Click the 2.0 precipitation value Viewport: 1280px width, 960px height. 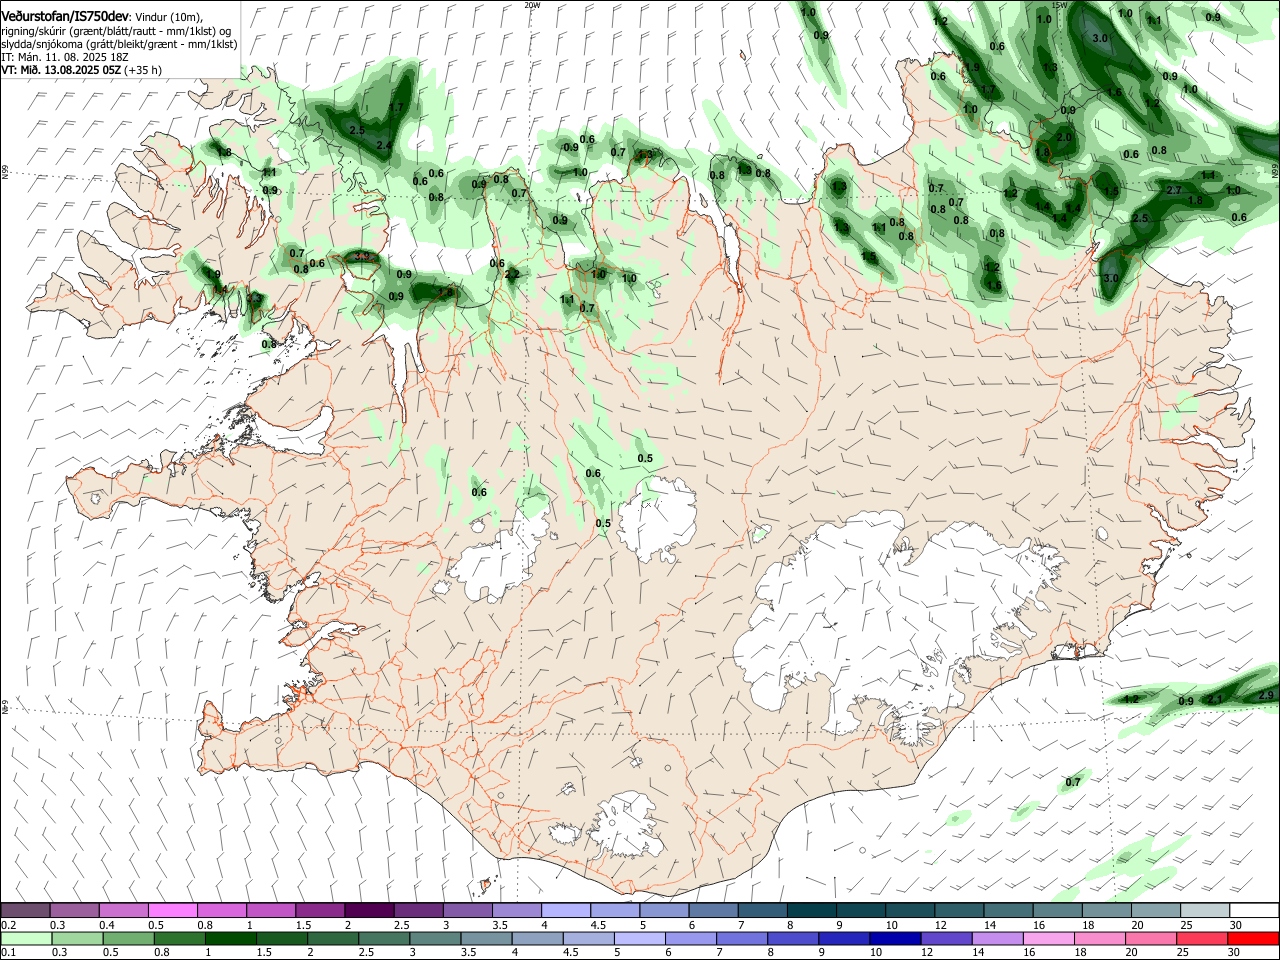(x=1064, y=138)
